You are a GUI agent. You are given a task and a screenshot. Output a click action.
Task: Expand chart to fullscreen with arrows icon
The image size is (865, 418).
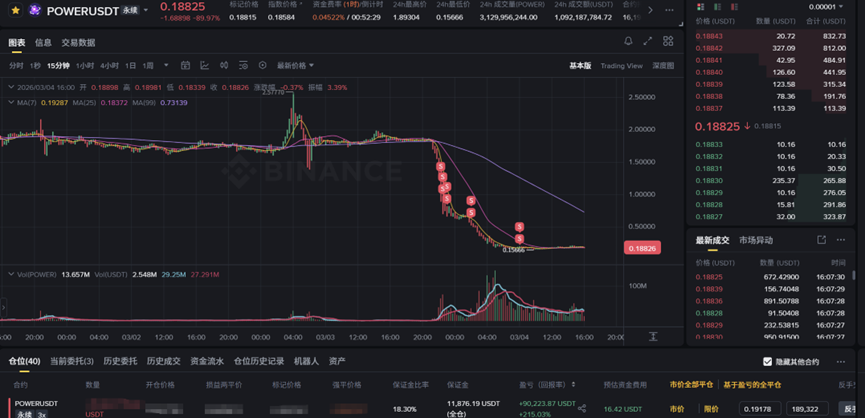(648, 41)
